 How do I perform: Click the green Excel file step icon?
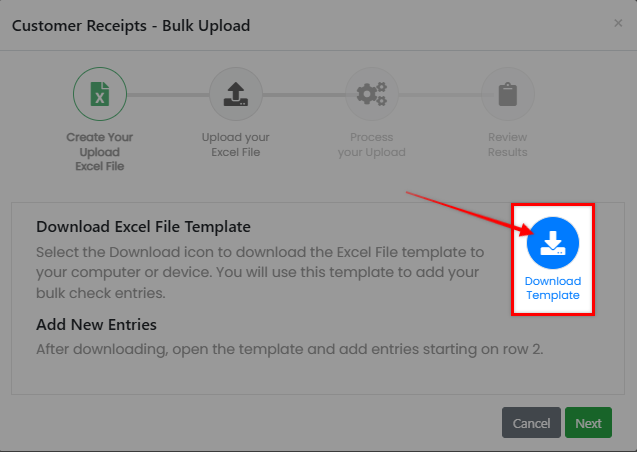[100, 94]
